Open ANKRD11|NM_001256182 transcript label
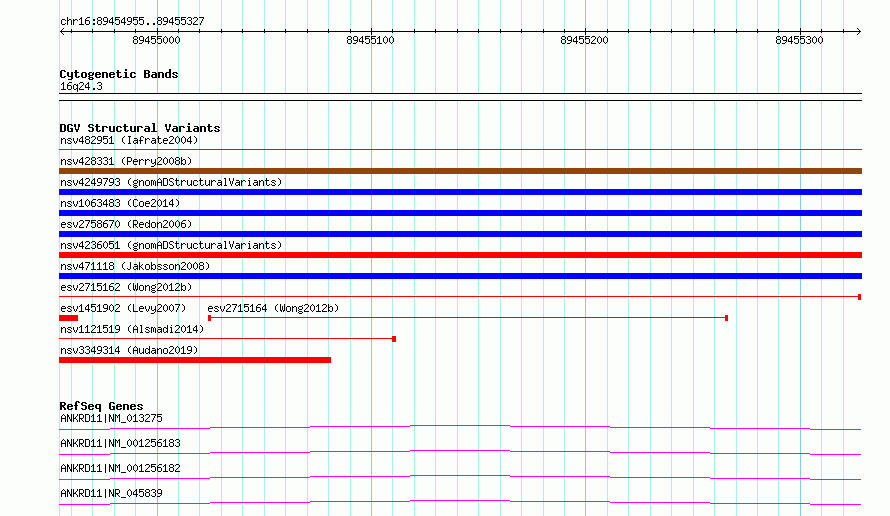 pyautogui.click(x=120, y=468)
